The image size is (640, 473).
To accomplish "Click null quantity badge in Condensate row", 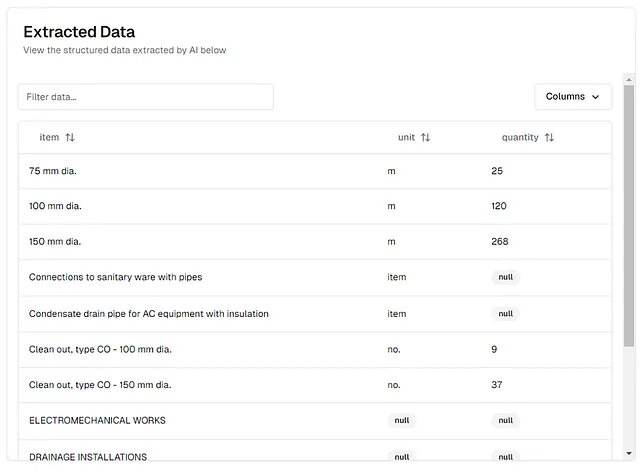I will coord(505,314).
